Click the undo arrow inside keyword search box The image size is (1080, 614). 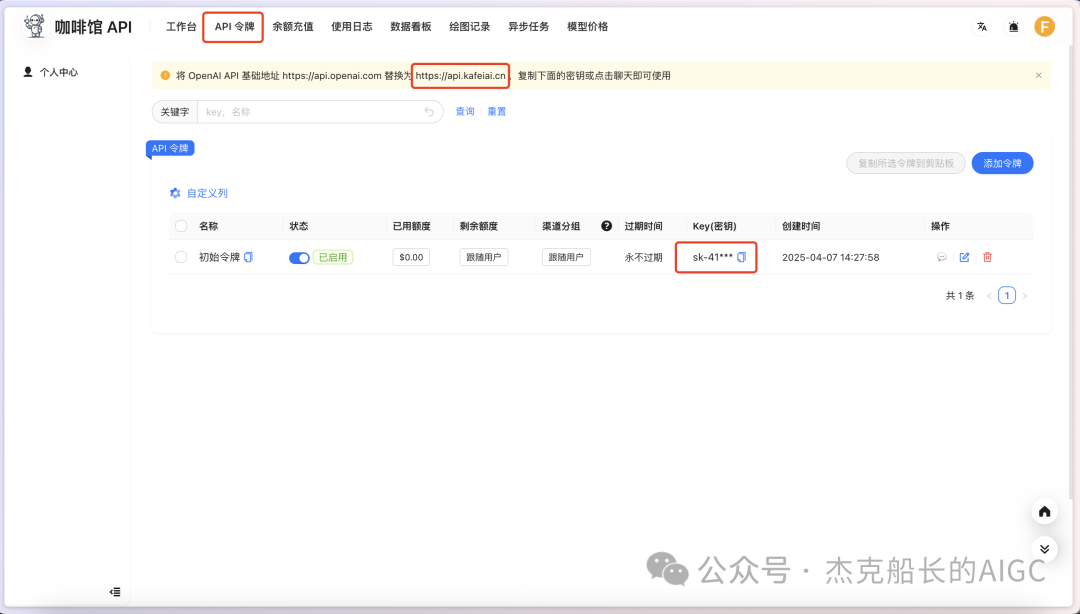coord(429,112)
